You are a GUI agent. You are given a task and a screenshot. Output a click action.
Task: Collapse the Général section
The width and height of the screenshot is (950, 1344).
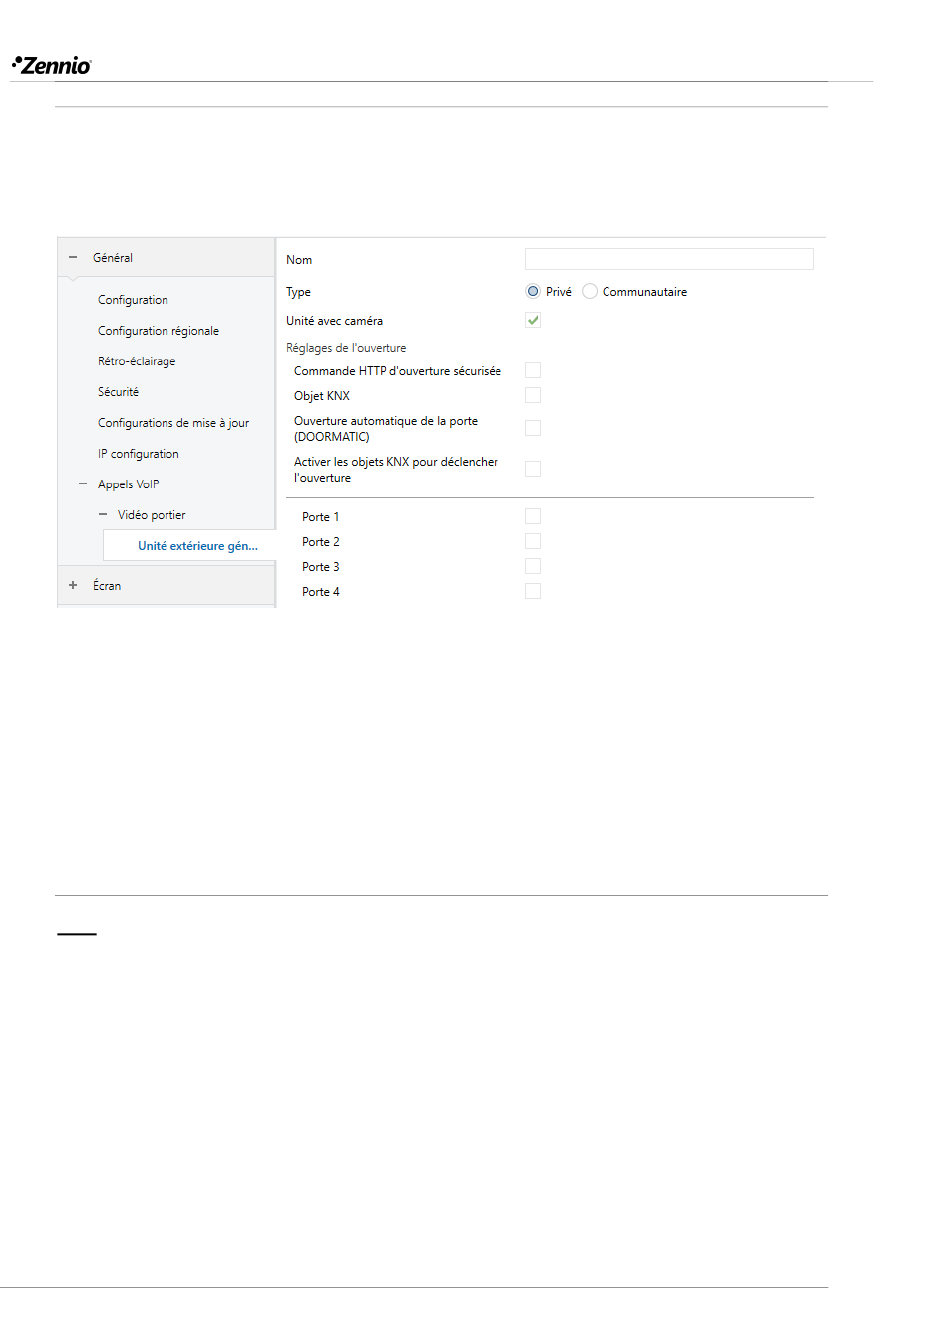tap(73, 257)
